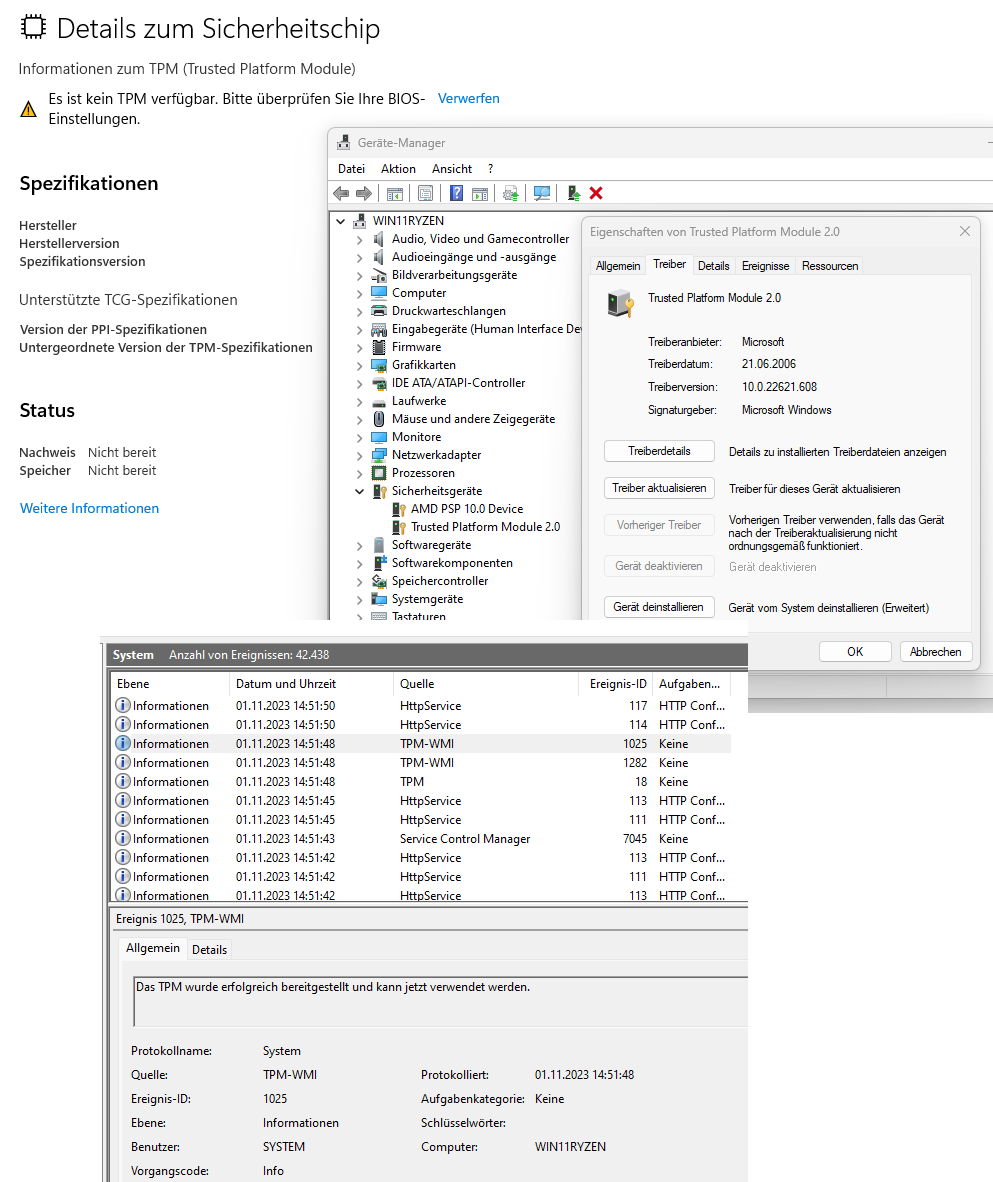Viewport: 993px width, 1182px height.
Task: Click the Abbrechen button
Action: (x=936, y=651)
